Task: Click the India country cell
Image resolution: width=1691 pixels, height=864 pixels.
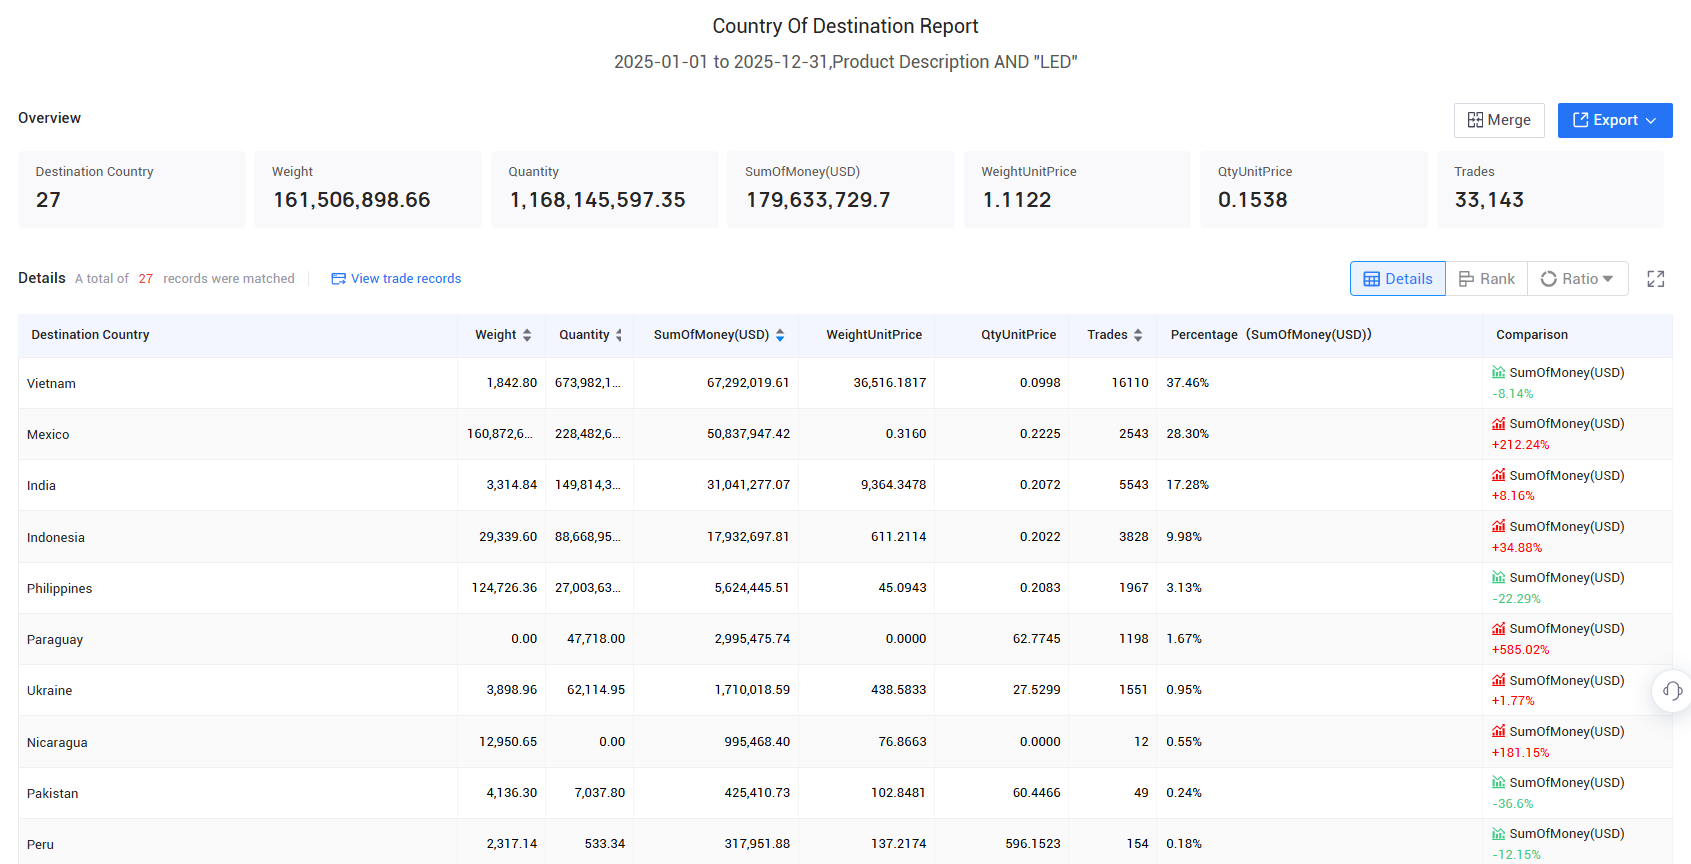Action: 238,485
